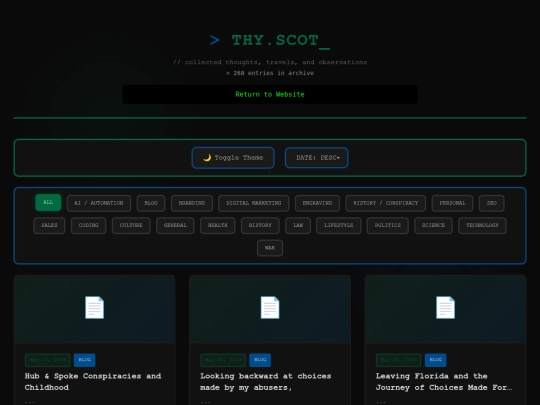The height and width of the screenshot is (405, 540).
Task: Filter by HISTORY / CONSPIRACY category
Action: (386, 203)
